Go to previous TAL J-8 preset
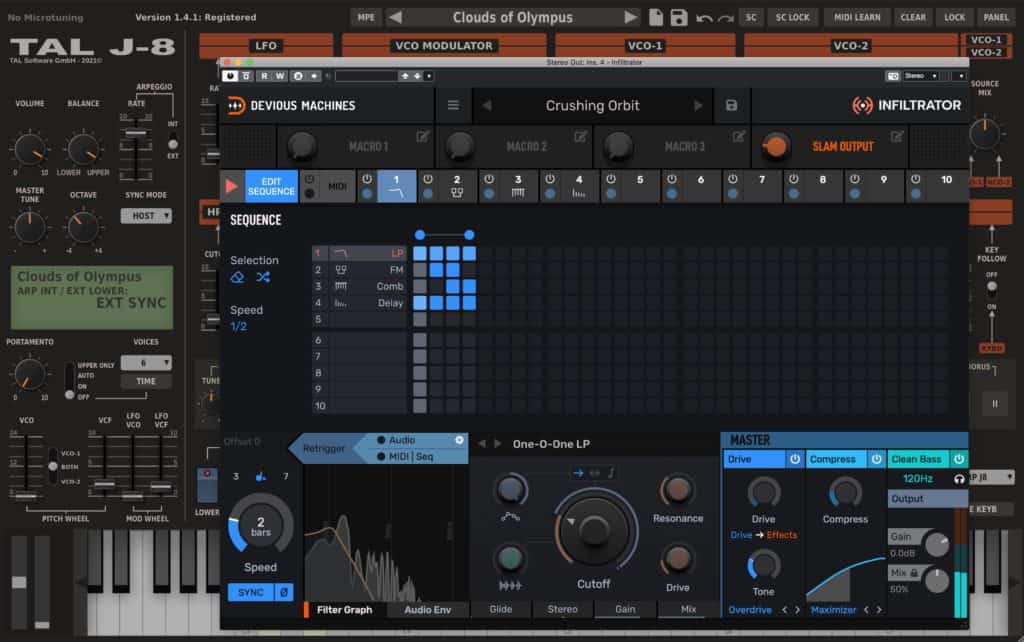The height and width of the screenshot is (642, 1024). tap(396, 17)
